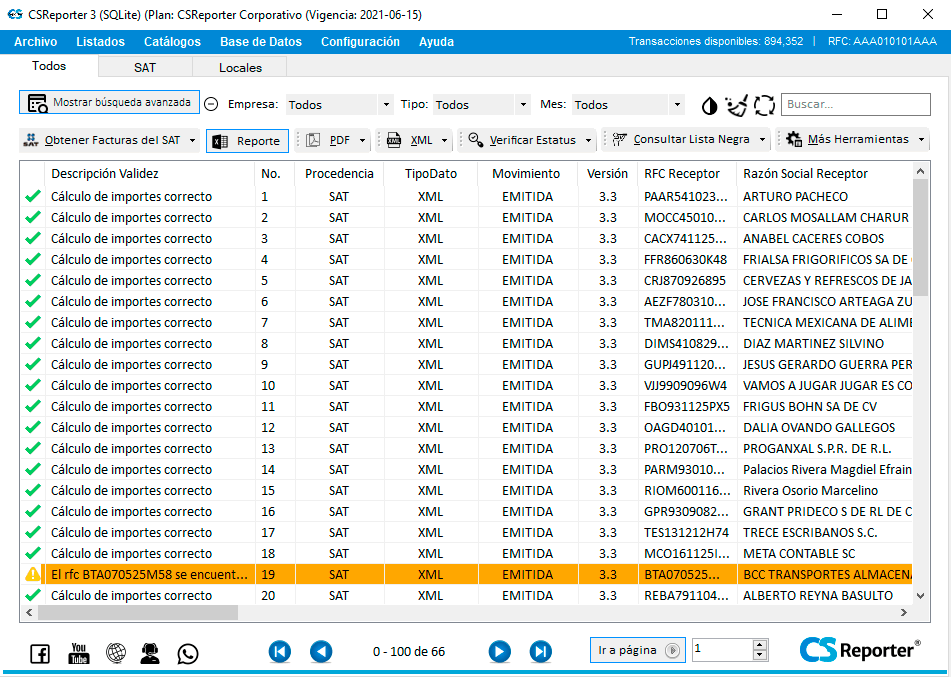Screen dimensions: 951x677
Task: Click Más Herramientas button
Action: [x=848, y=140]
